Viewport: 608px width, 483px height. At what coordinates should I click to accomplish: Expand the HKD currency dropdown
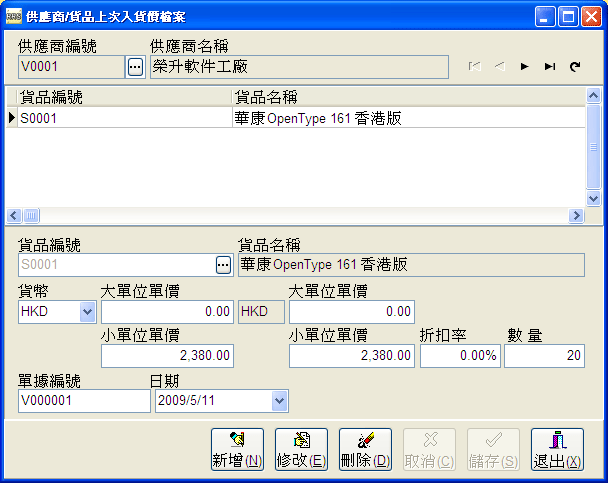88,312
